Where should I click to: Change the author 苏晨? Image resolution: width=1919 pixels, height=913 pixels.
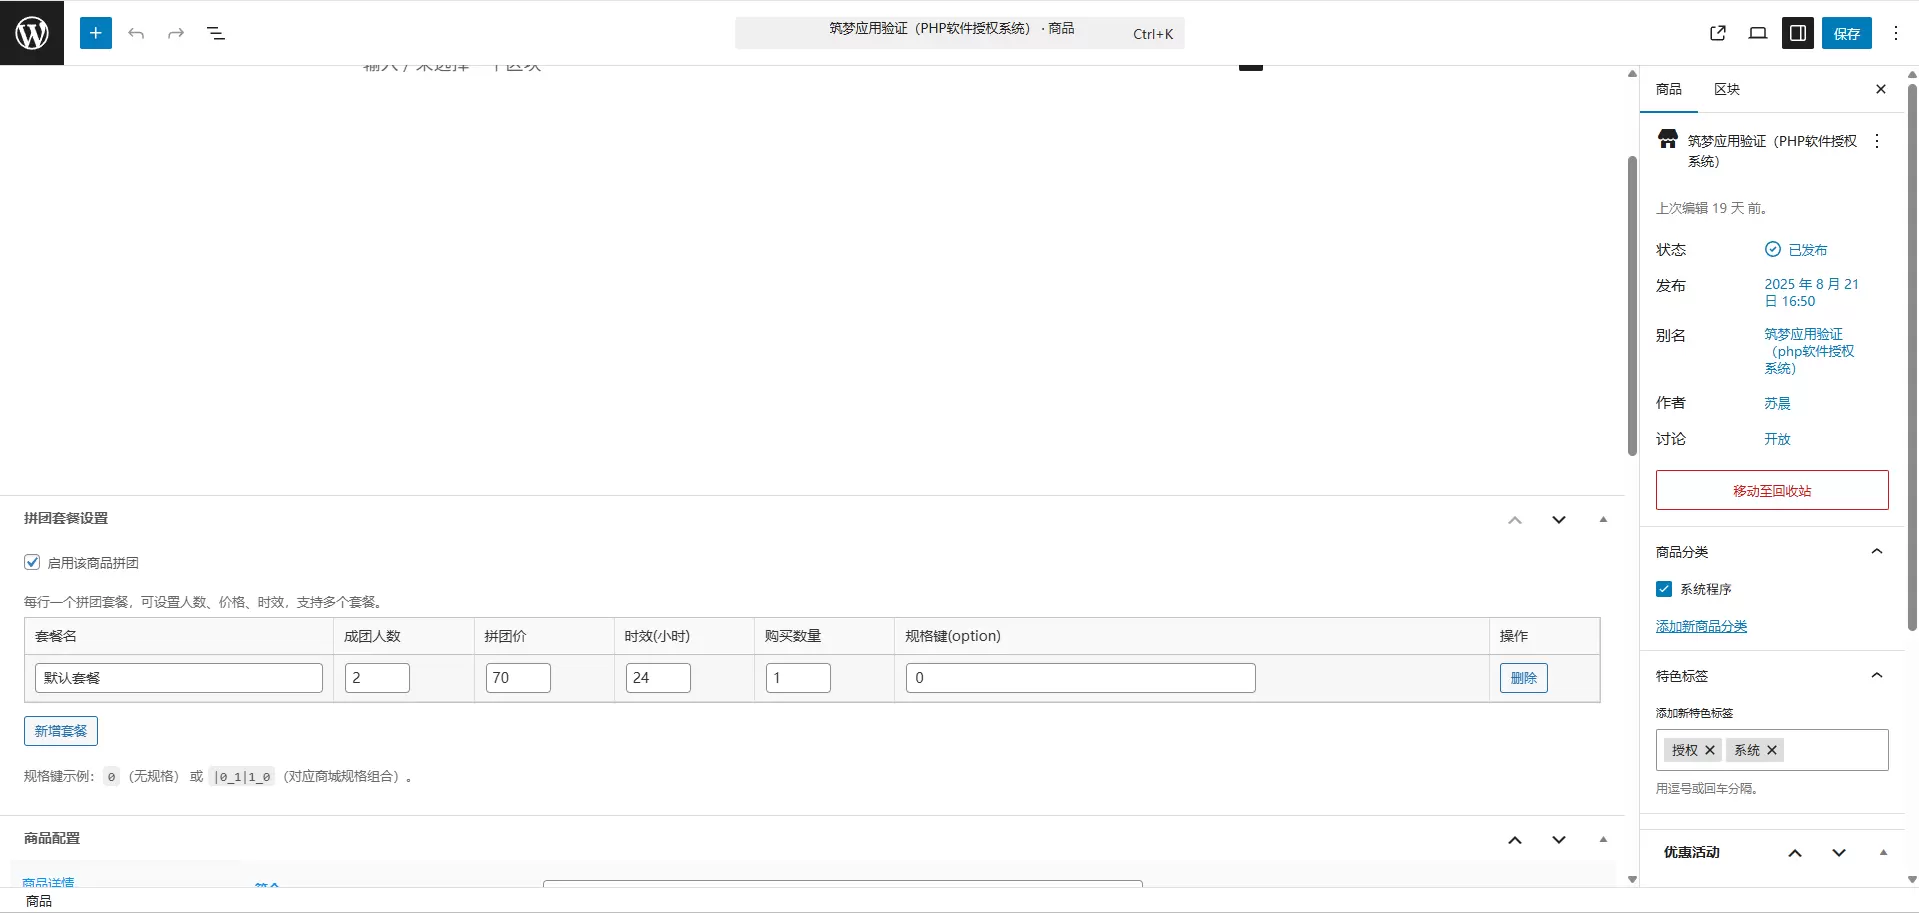coord(1777,403)
